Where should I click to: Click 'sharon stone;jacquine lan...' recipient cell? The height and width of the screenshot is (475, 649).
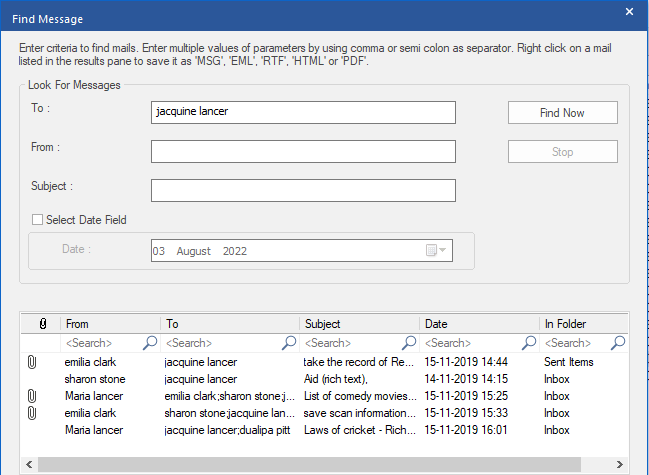click(230, 413)
